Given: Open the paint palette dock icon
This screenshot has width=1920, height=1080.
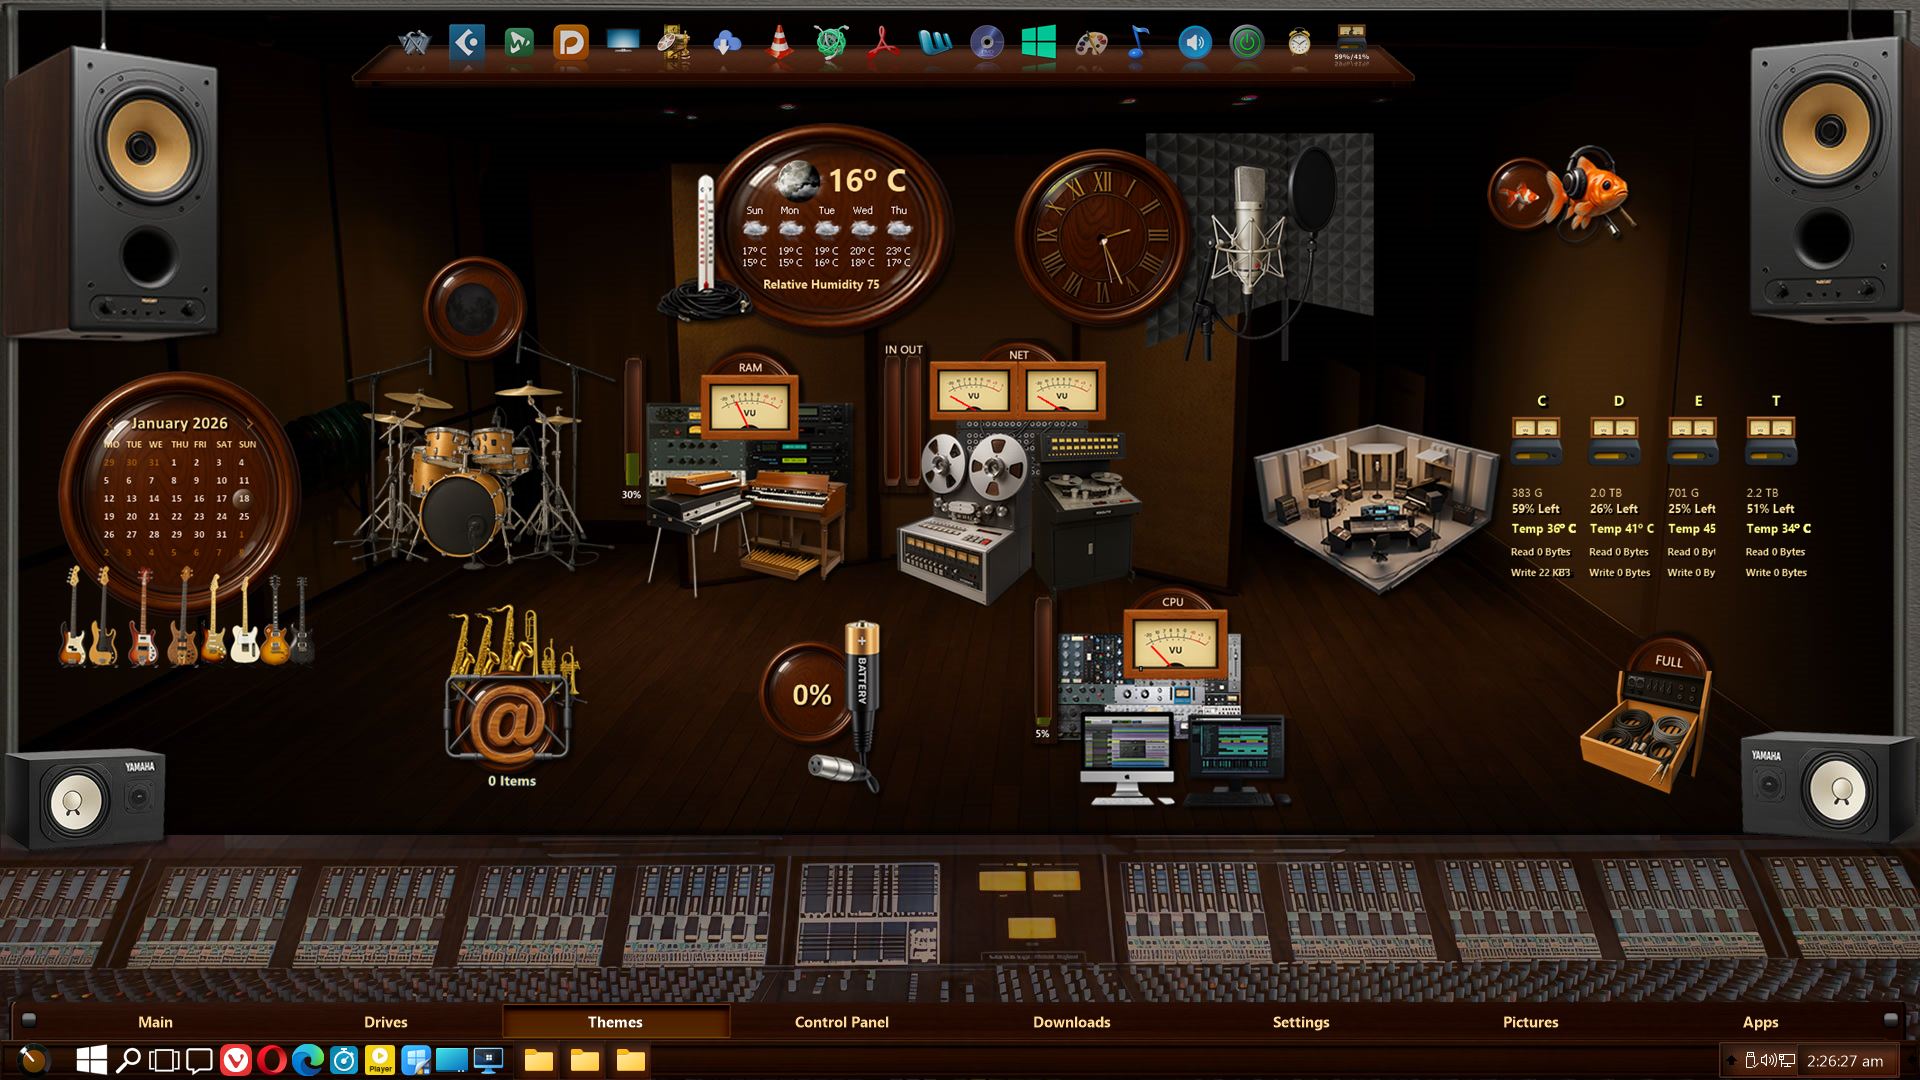Looking at the screenshot, I should [1090, 43].
